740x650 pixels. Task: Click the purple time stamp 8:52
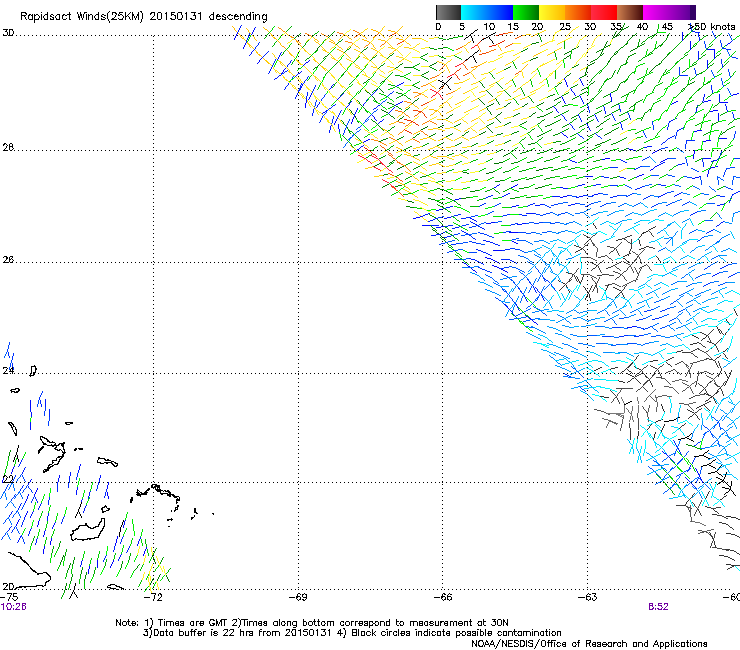pyautogui.click(x=658, y=607)
